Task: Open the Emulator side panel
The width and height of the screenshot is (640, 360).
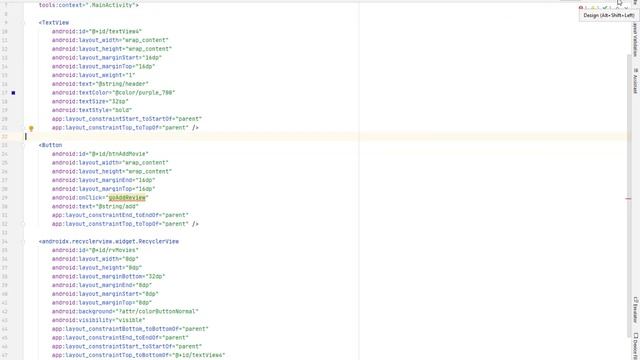Action: (x=636, y=310)
